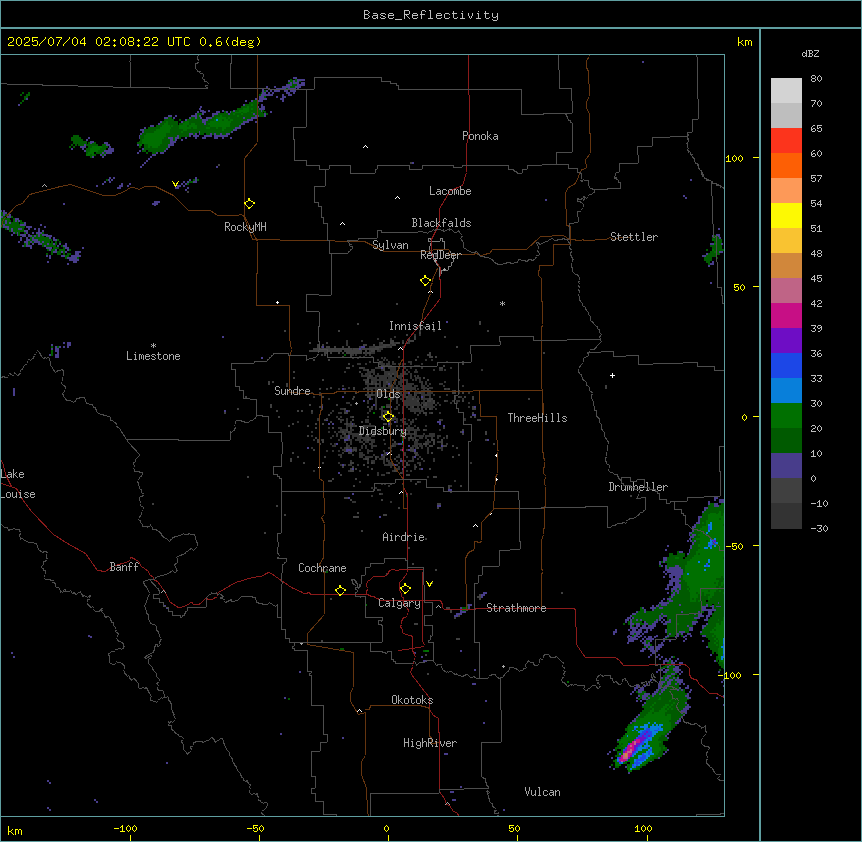Click the yellow V marker east of Calgary
This screenshot has width=862, height=842.
pyautogui.click(x=429, y=584)
